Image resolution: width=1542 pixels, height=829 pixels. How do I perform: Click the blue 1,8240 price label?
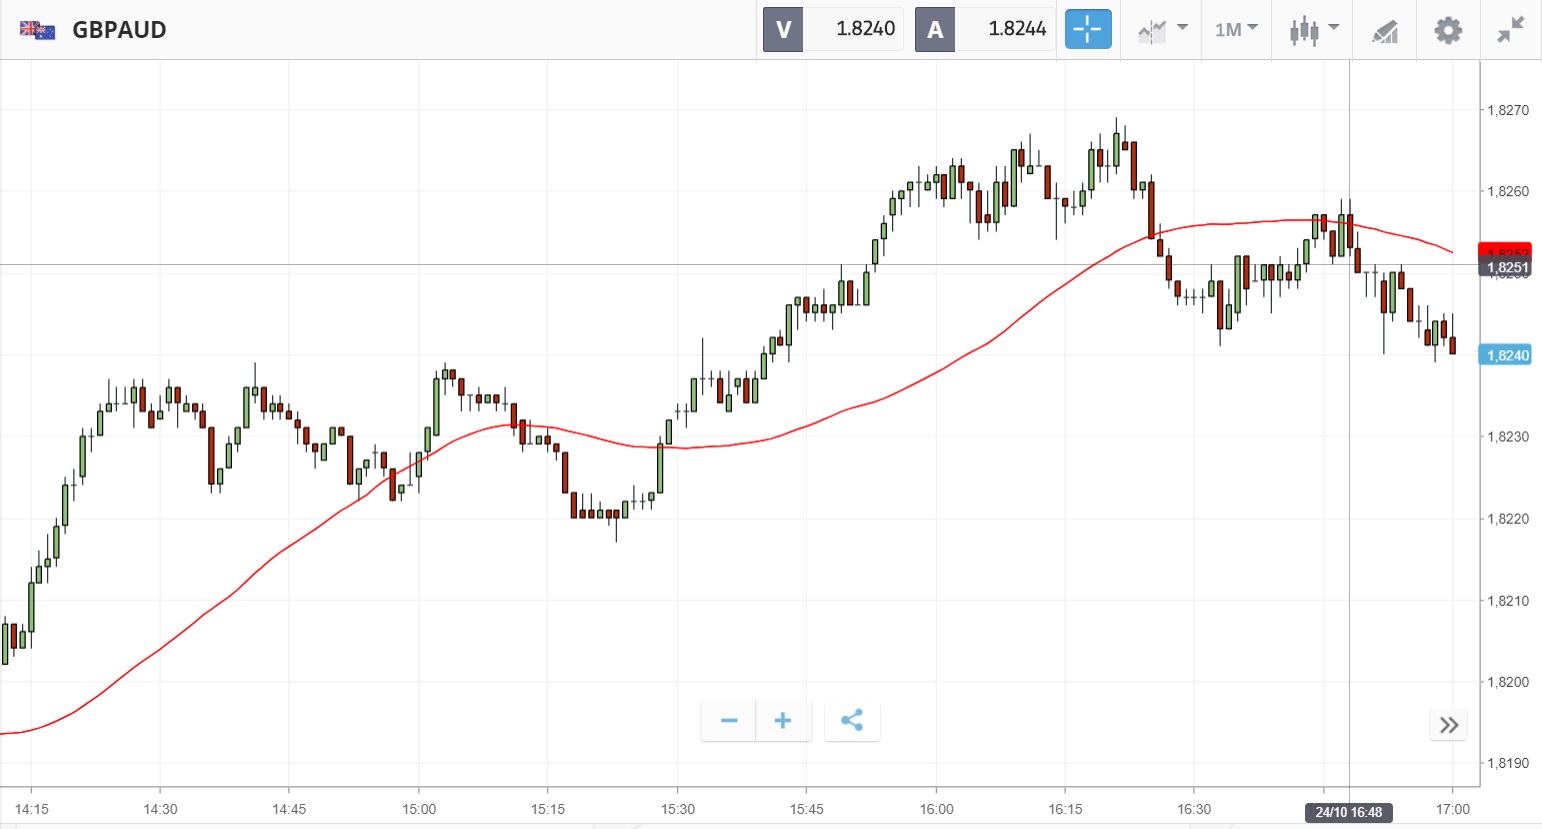pos(1505,355)
